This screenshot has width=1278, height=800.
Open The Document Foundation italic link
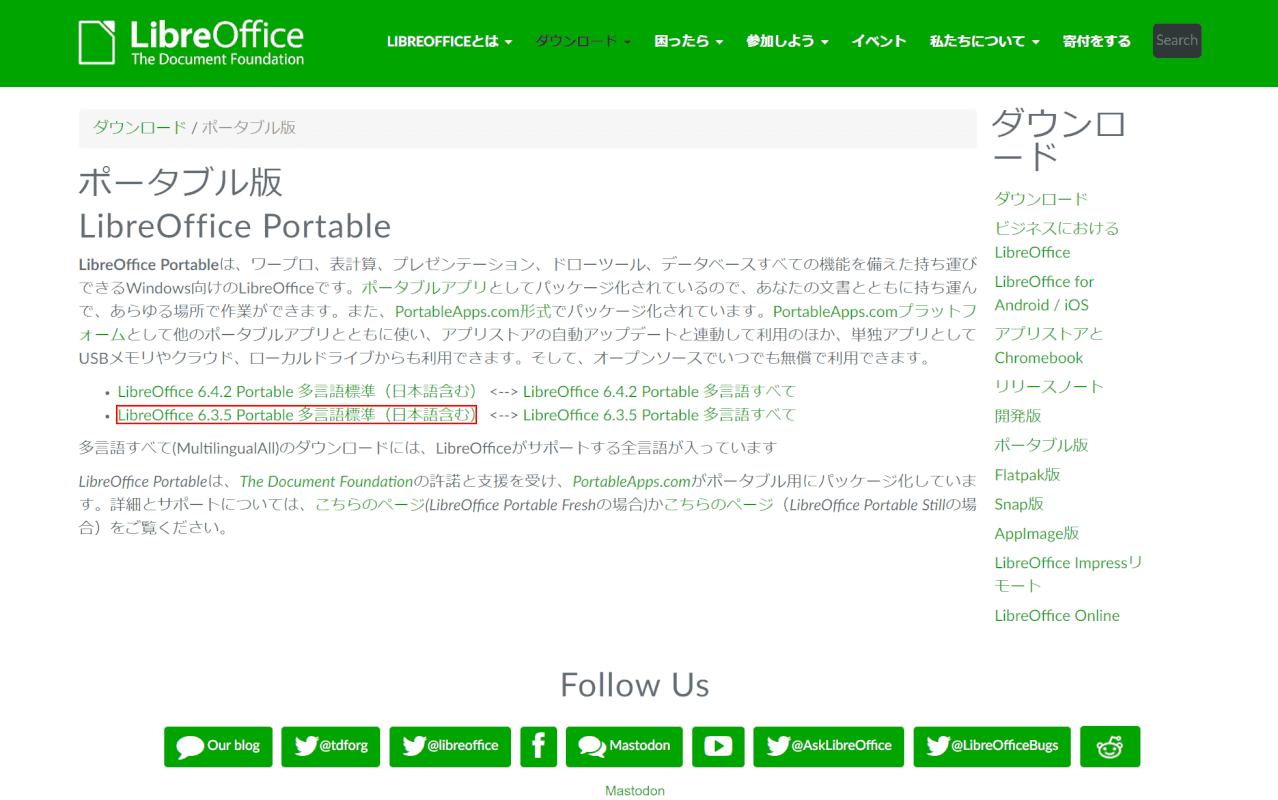point(326,481)
